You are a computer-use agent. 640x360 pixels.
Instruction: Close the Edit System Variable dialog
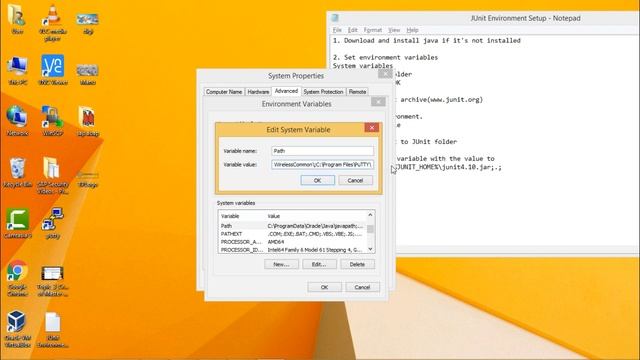(372, 128)
